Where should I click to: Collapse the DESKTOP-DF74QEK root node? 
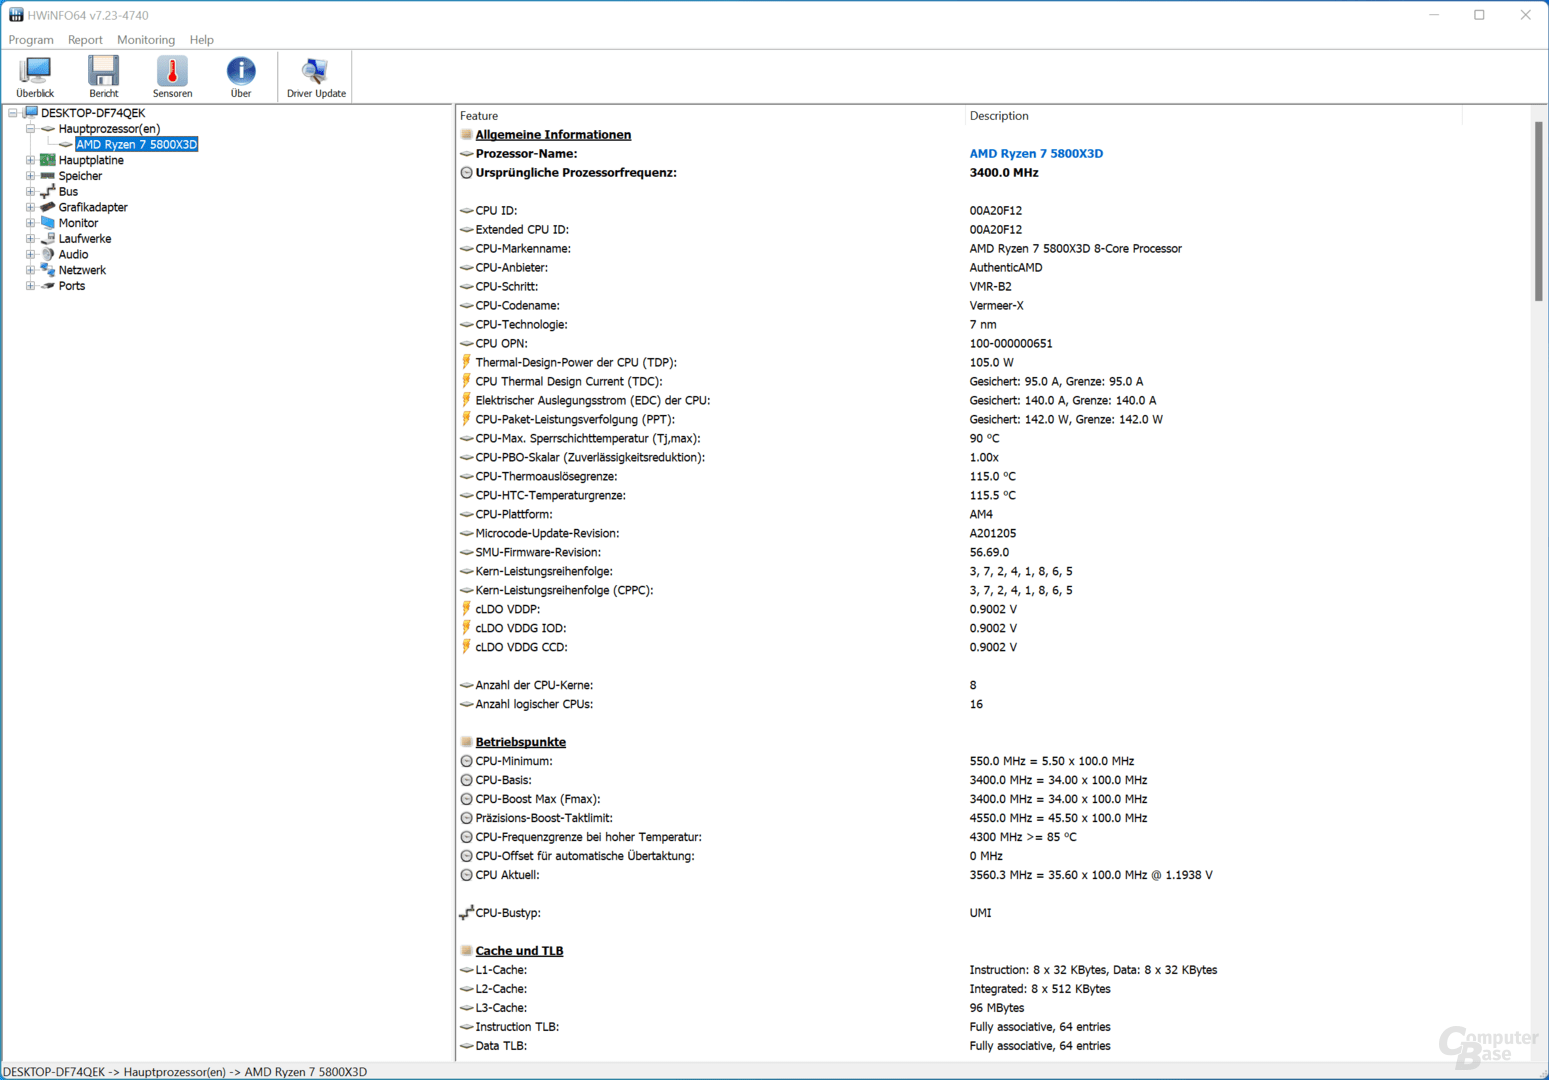(x=13, y=113)
